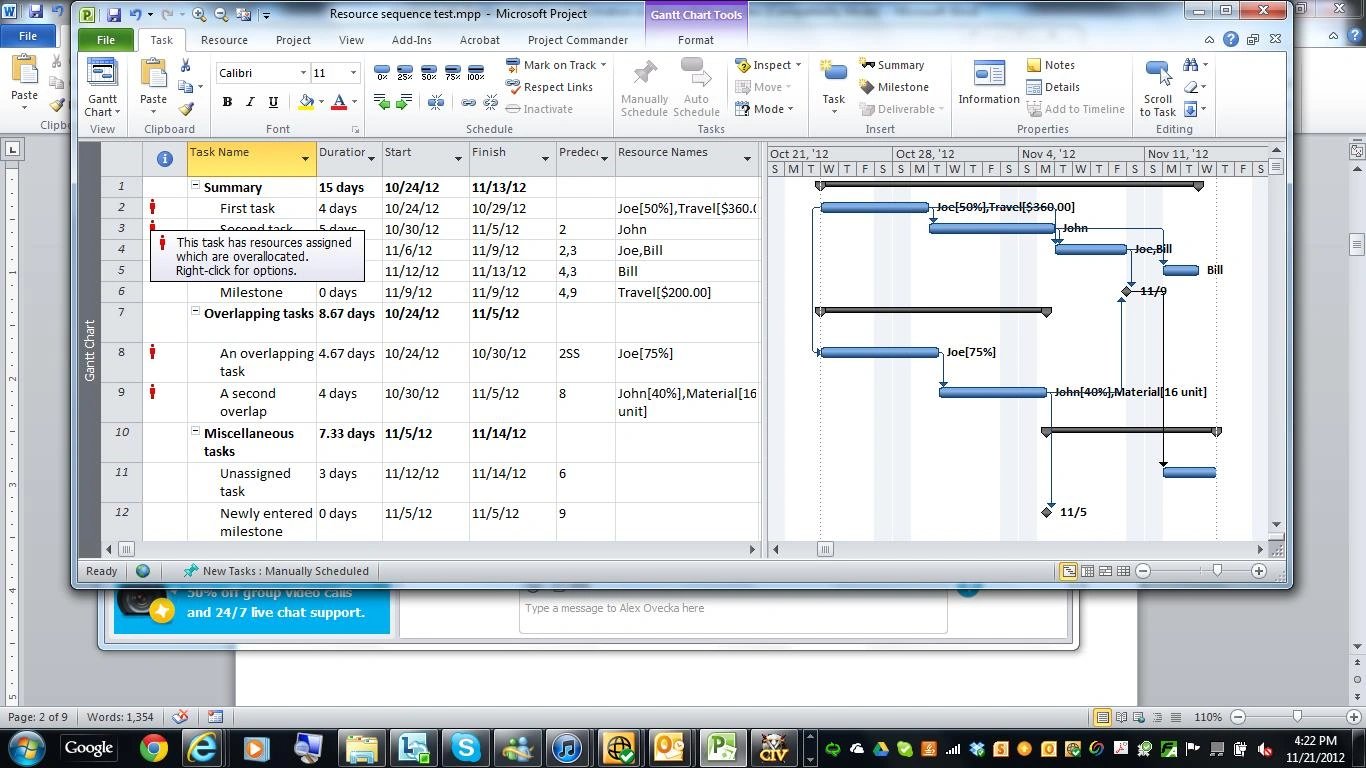Image resolution: width=1366 pixels, height=768 pixels.
Task: Switch to the Resource ribbon tab
Action: point(224,40)
